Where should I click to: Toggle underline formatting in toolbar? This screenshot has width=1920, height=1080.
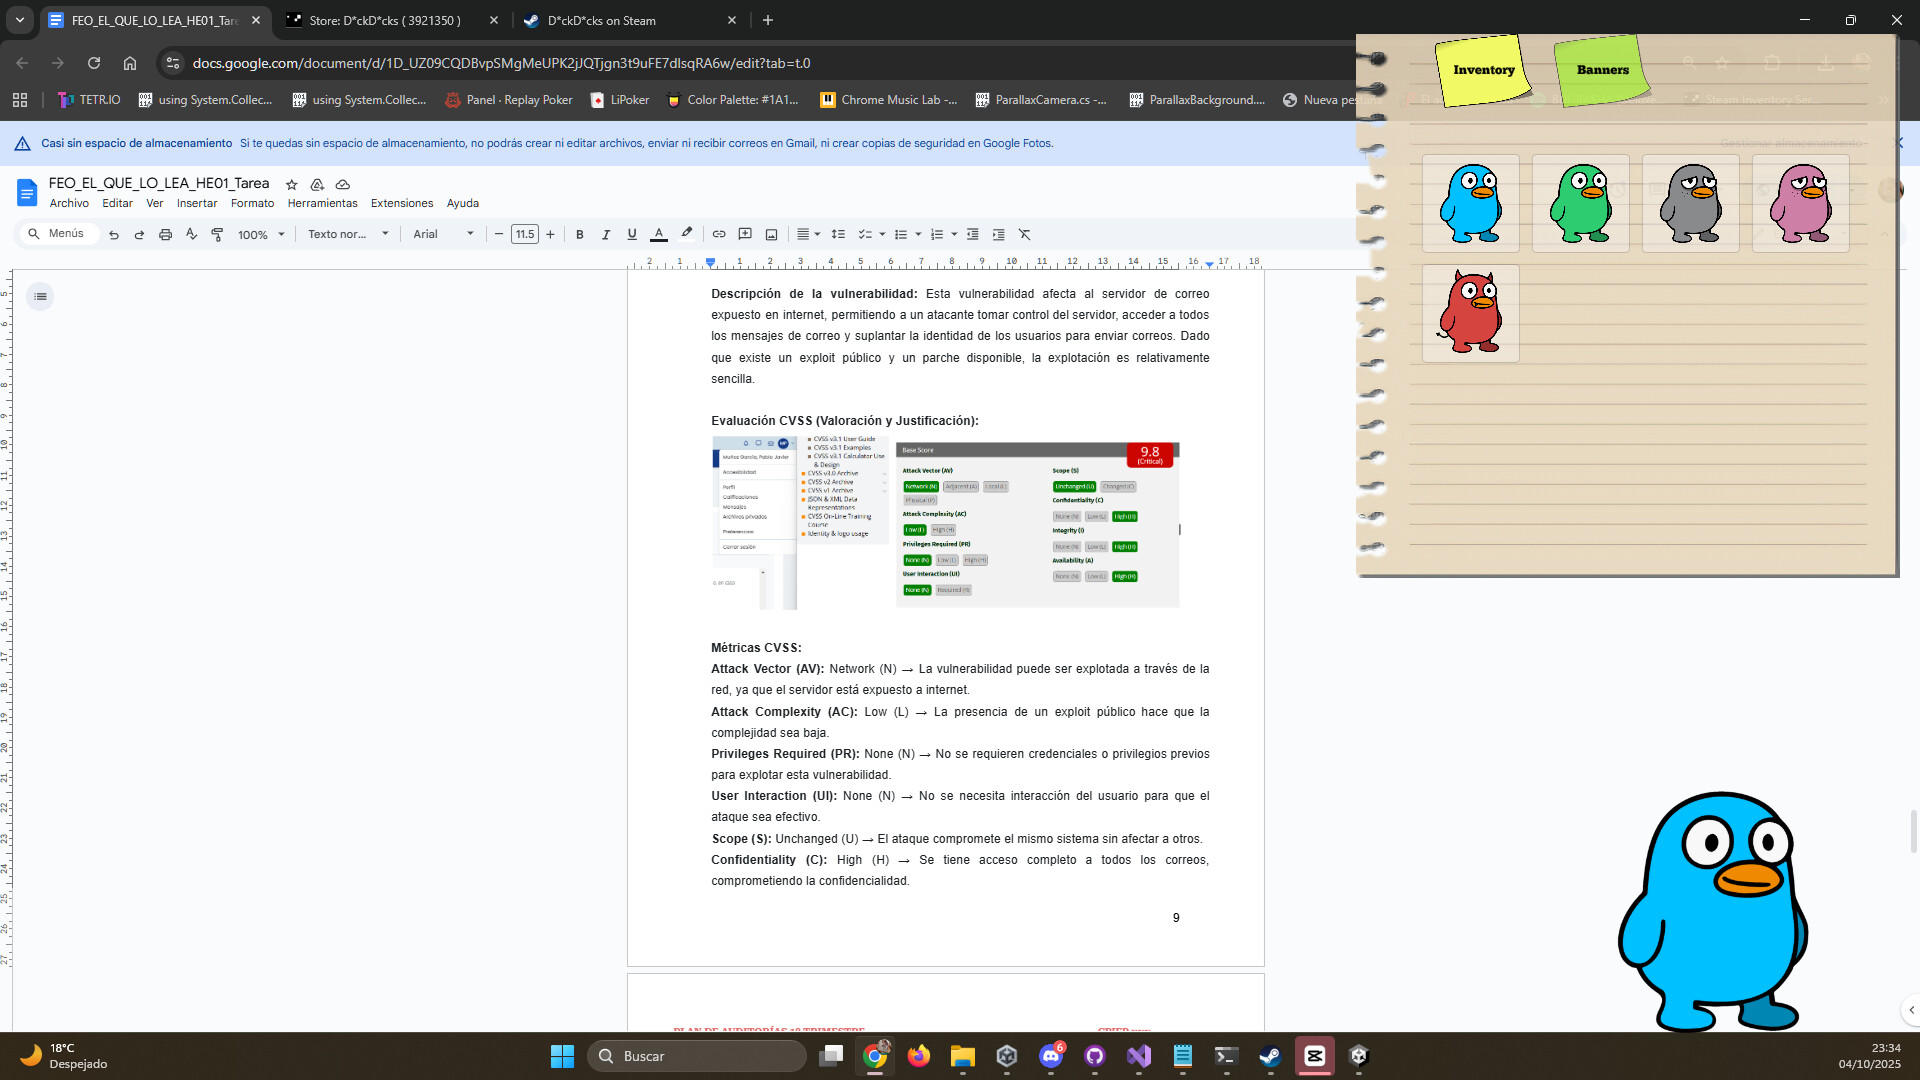point(632,234)
